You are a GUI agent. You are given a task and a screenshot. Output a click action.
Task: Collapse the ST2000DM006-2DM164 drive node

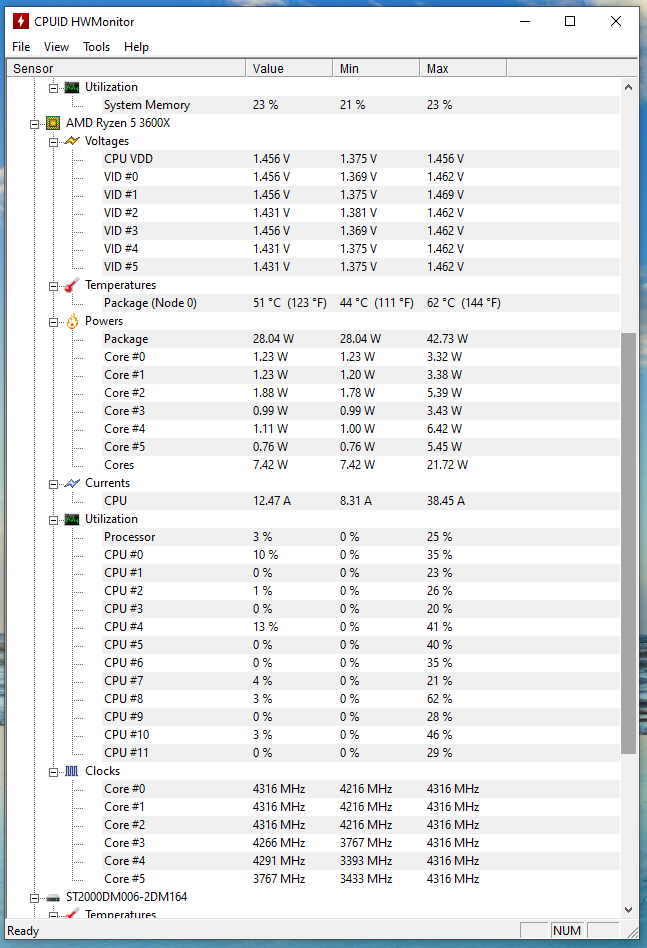pos(34,898)
